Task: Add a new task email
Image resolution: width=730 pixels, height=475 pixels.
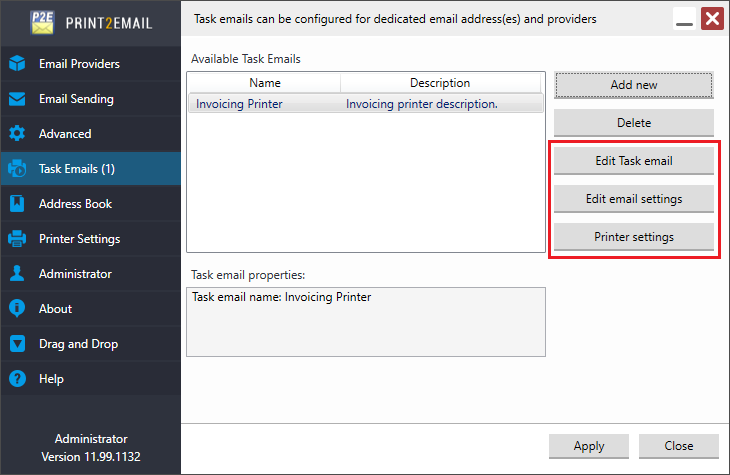Action: click(634, 85)
